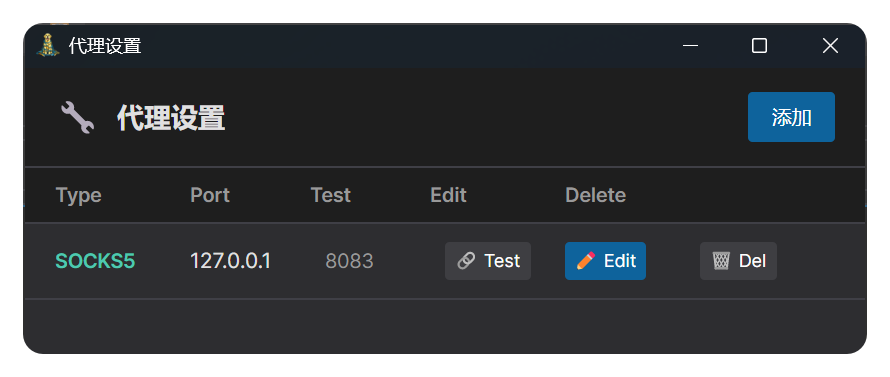Screen dimensions: 890x377
Task: Click the trash bin icon on Del button
Action: (x=721, y=261)
